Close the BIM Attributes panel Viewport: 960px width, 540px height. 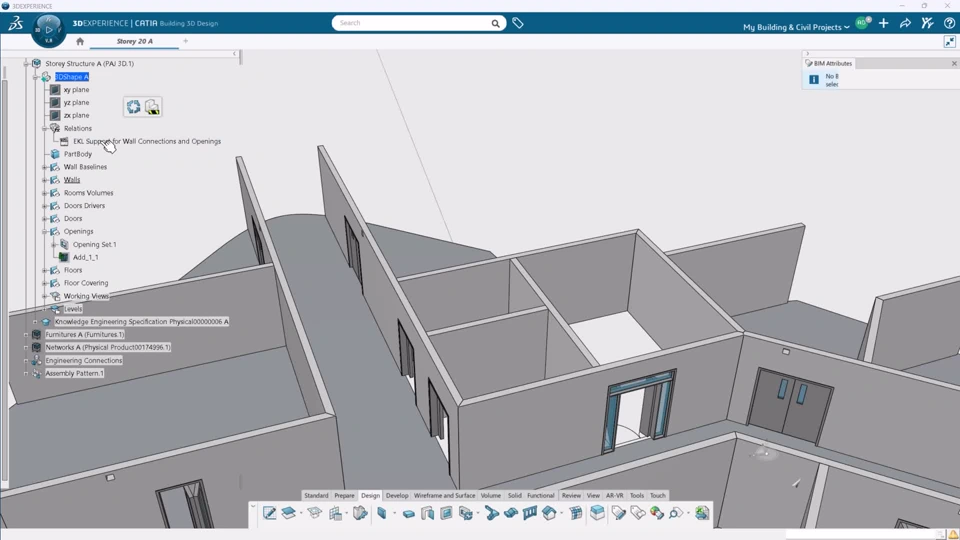click(x=954, y=64)
